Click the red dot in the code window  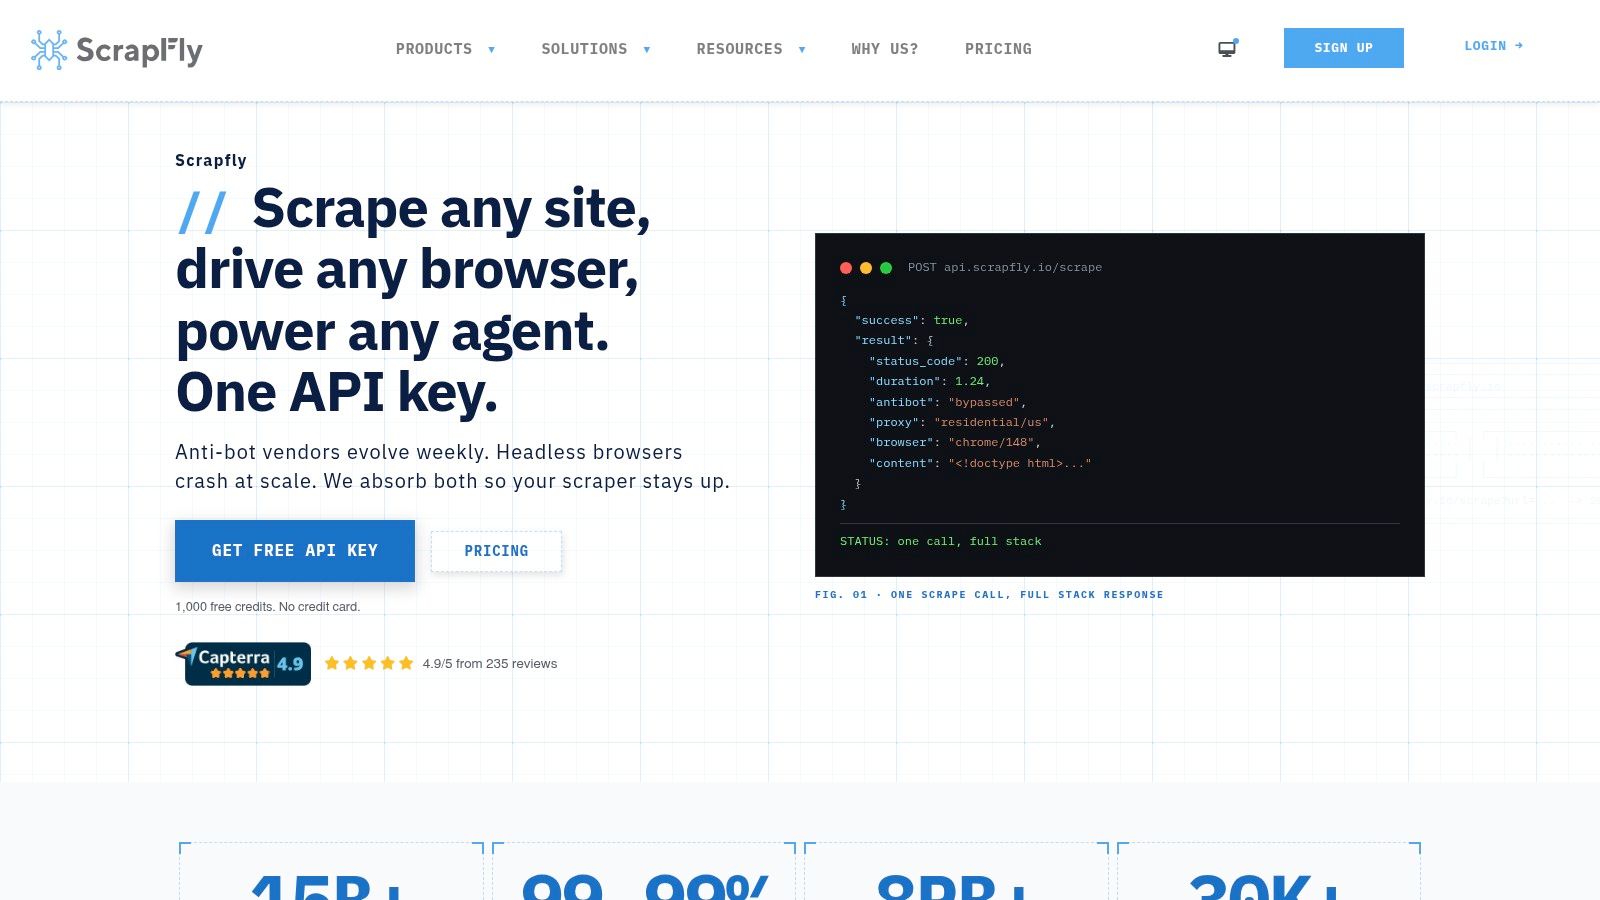[x=846, y=268]
